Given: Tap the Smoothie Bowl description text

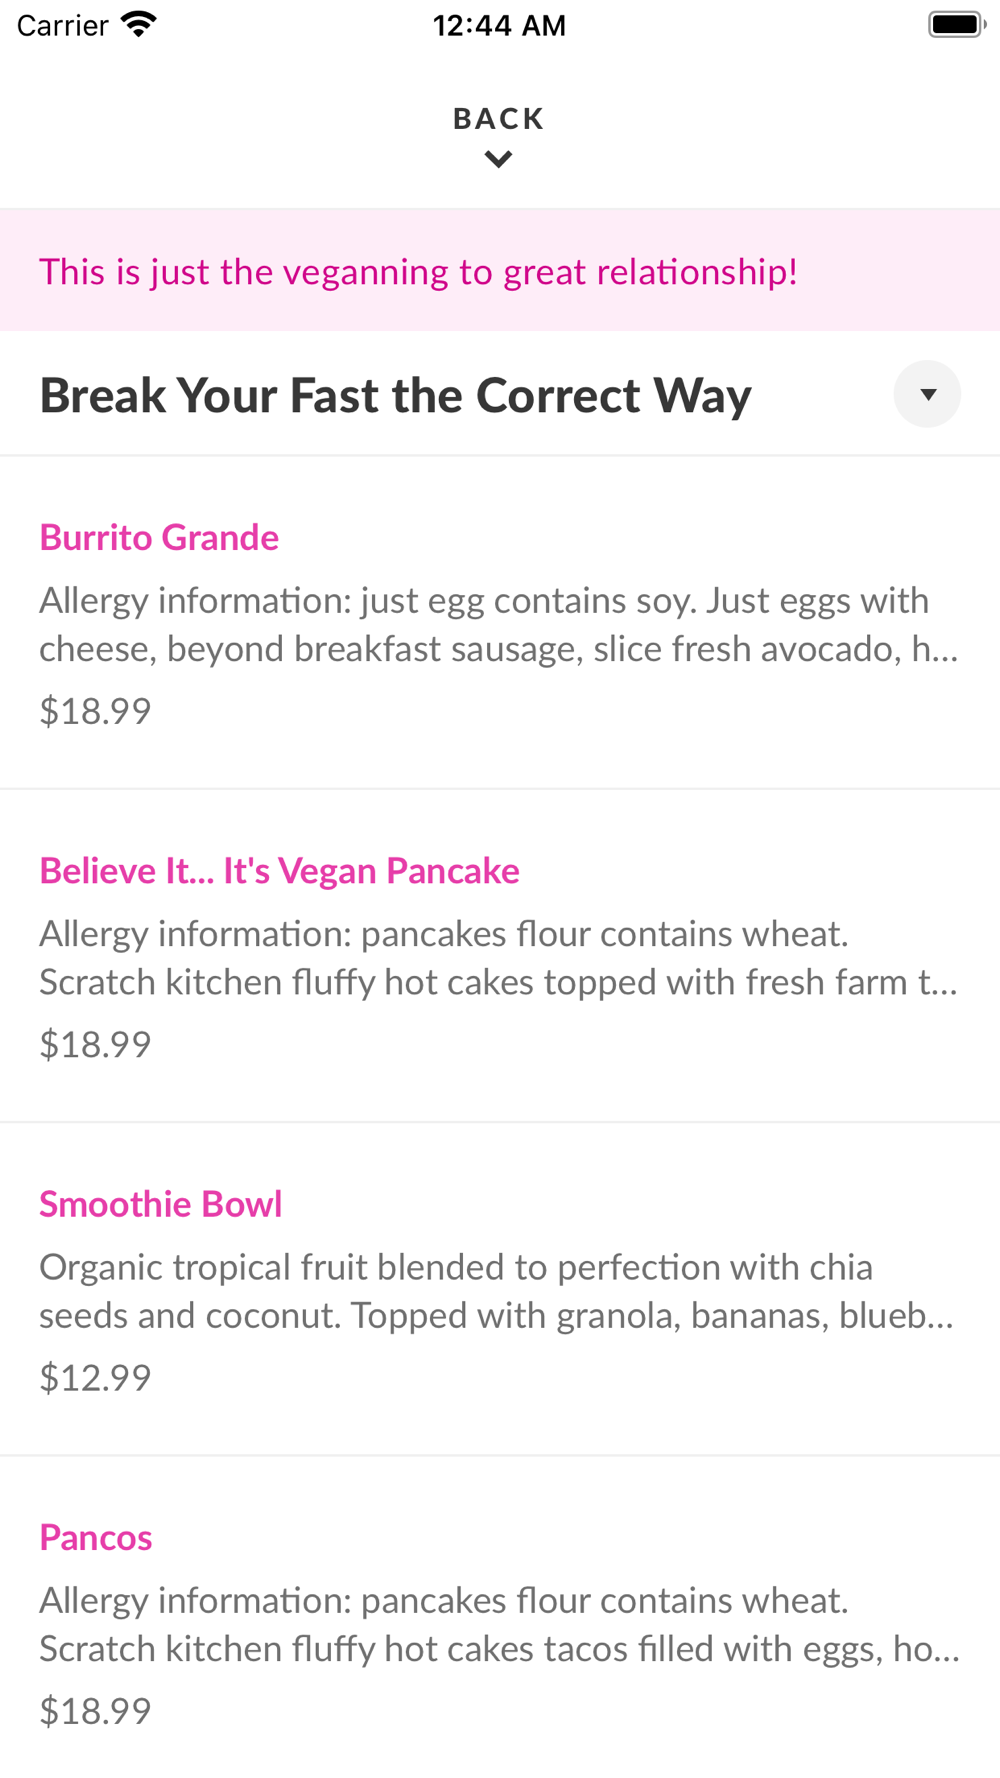Looking at the screenshot, I should point(499,1291).
